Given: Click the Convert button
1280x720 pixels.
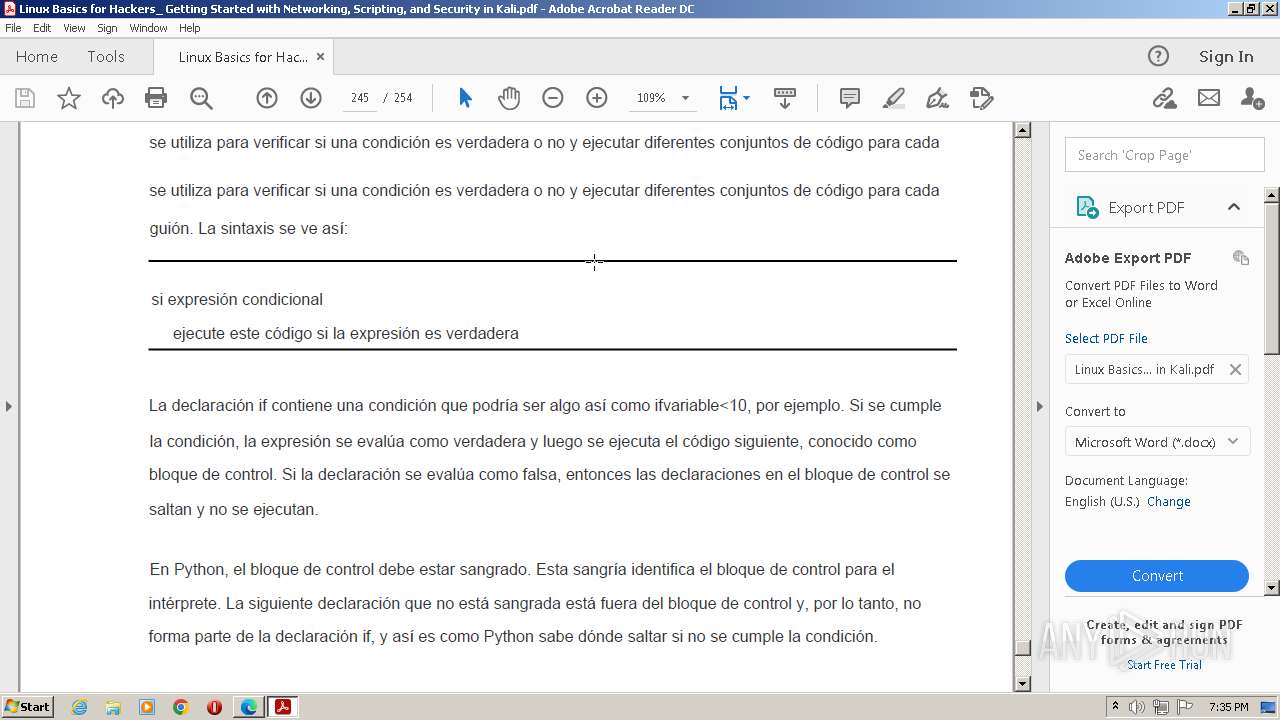Looking at the screenshot, I should pyautogui.click(x=1157, y=576).
